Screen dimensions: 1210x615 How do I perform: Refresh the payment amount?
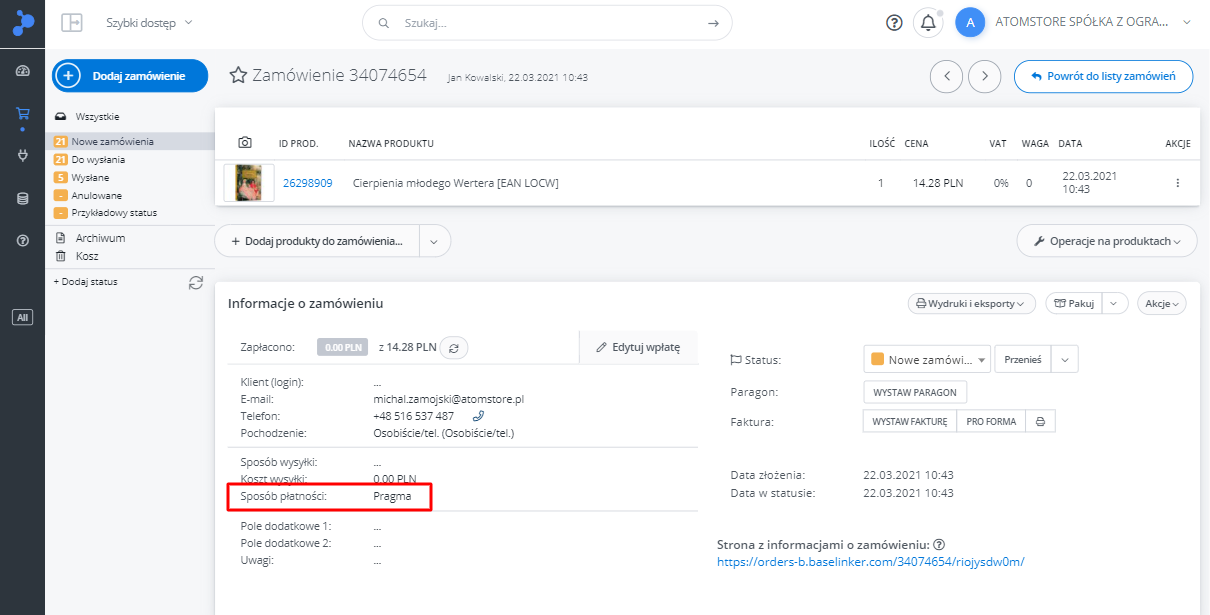point(454,348)
